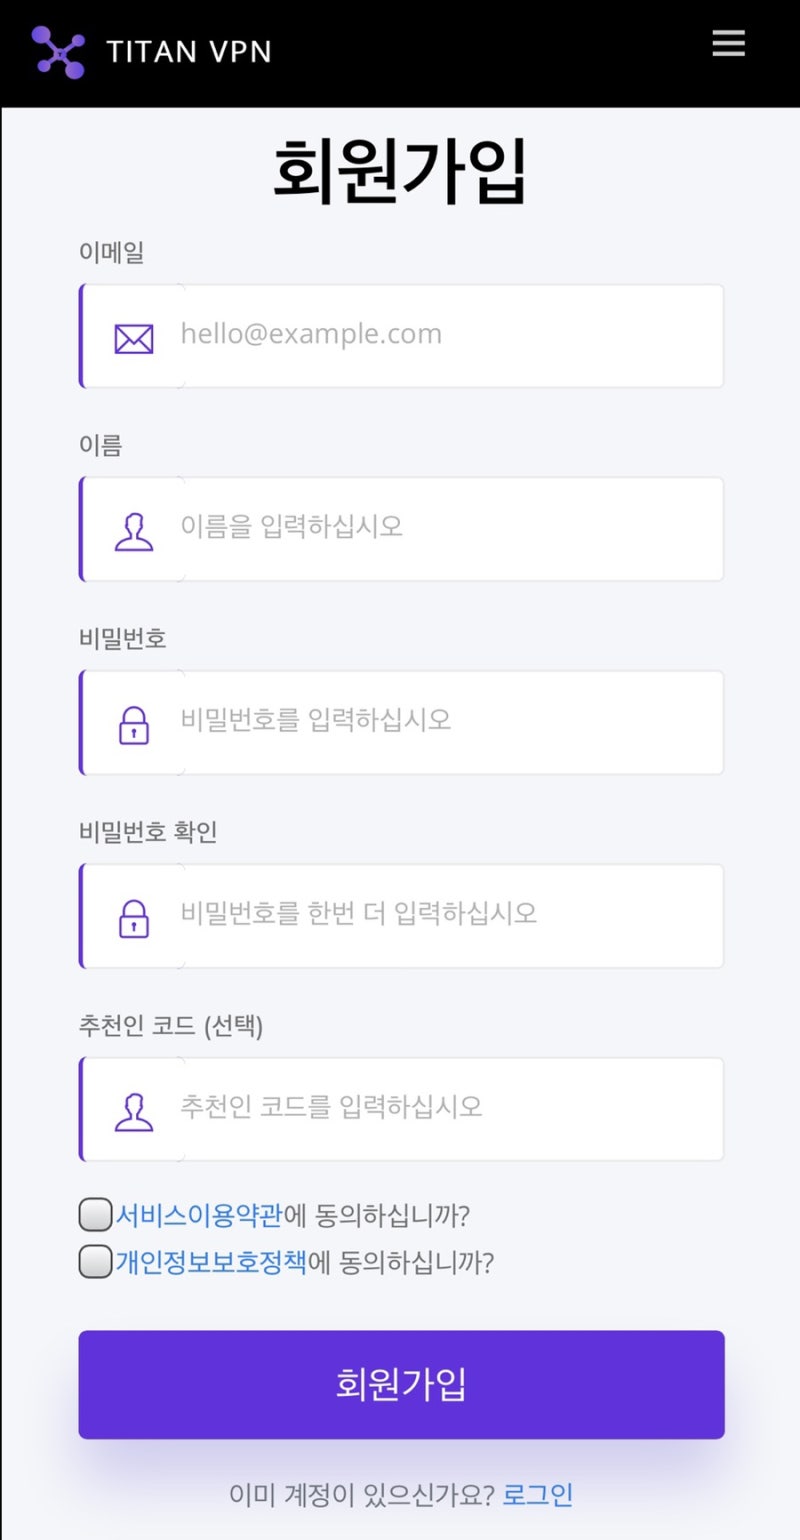This screenshot has width=800, height=1540.
Task: Open the 서비스이용약관 terms link
Action: point(200,1216)
